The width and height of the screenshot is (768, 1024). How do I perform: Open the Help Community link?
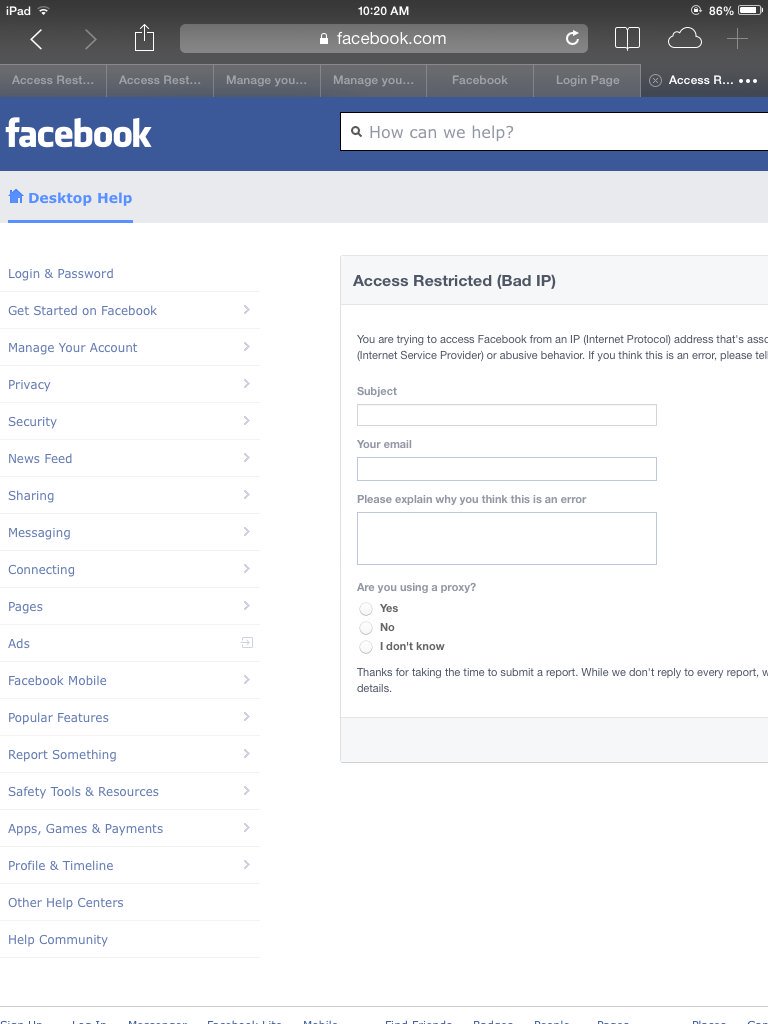(57, 940)
